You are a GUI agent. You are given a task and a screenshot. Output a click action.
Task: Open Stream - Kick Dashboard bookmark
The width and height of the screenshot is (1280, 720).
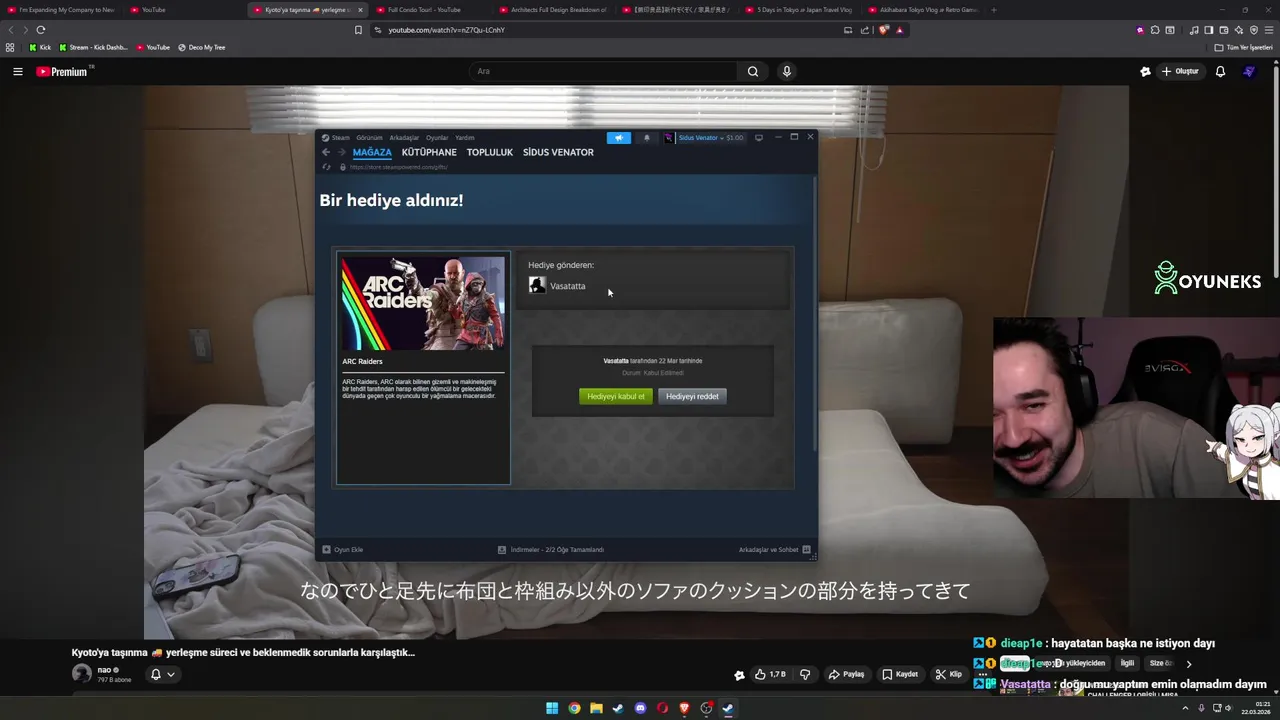click(93, 47)
